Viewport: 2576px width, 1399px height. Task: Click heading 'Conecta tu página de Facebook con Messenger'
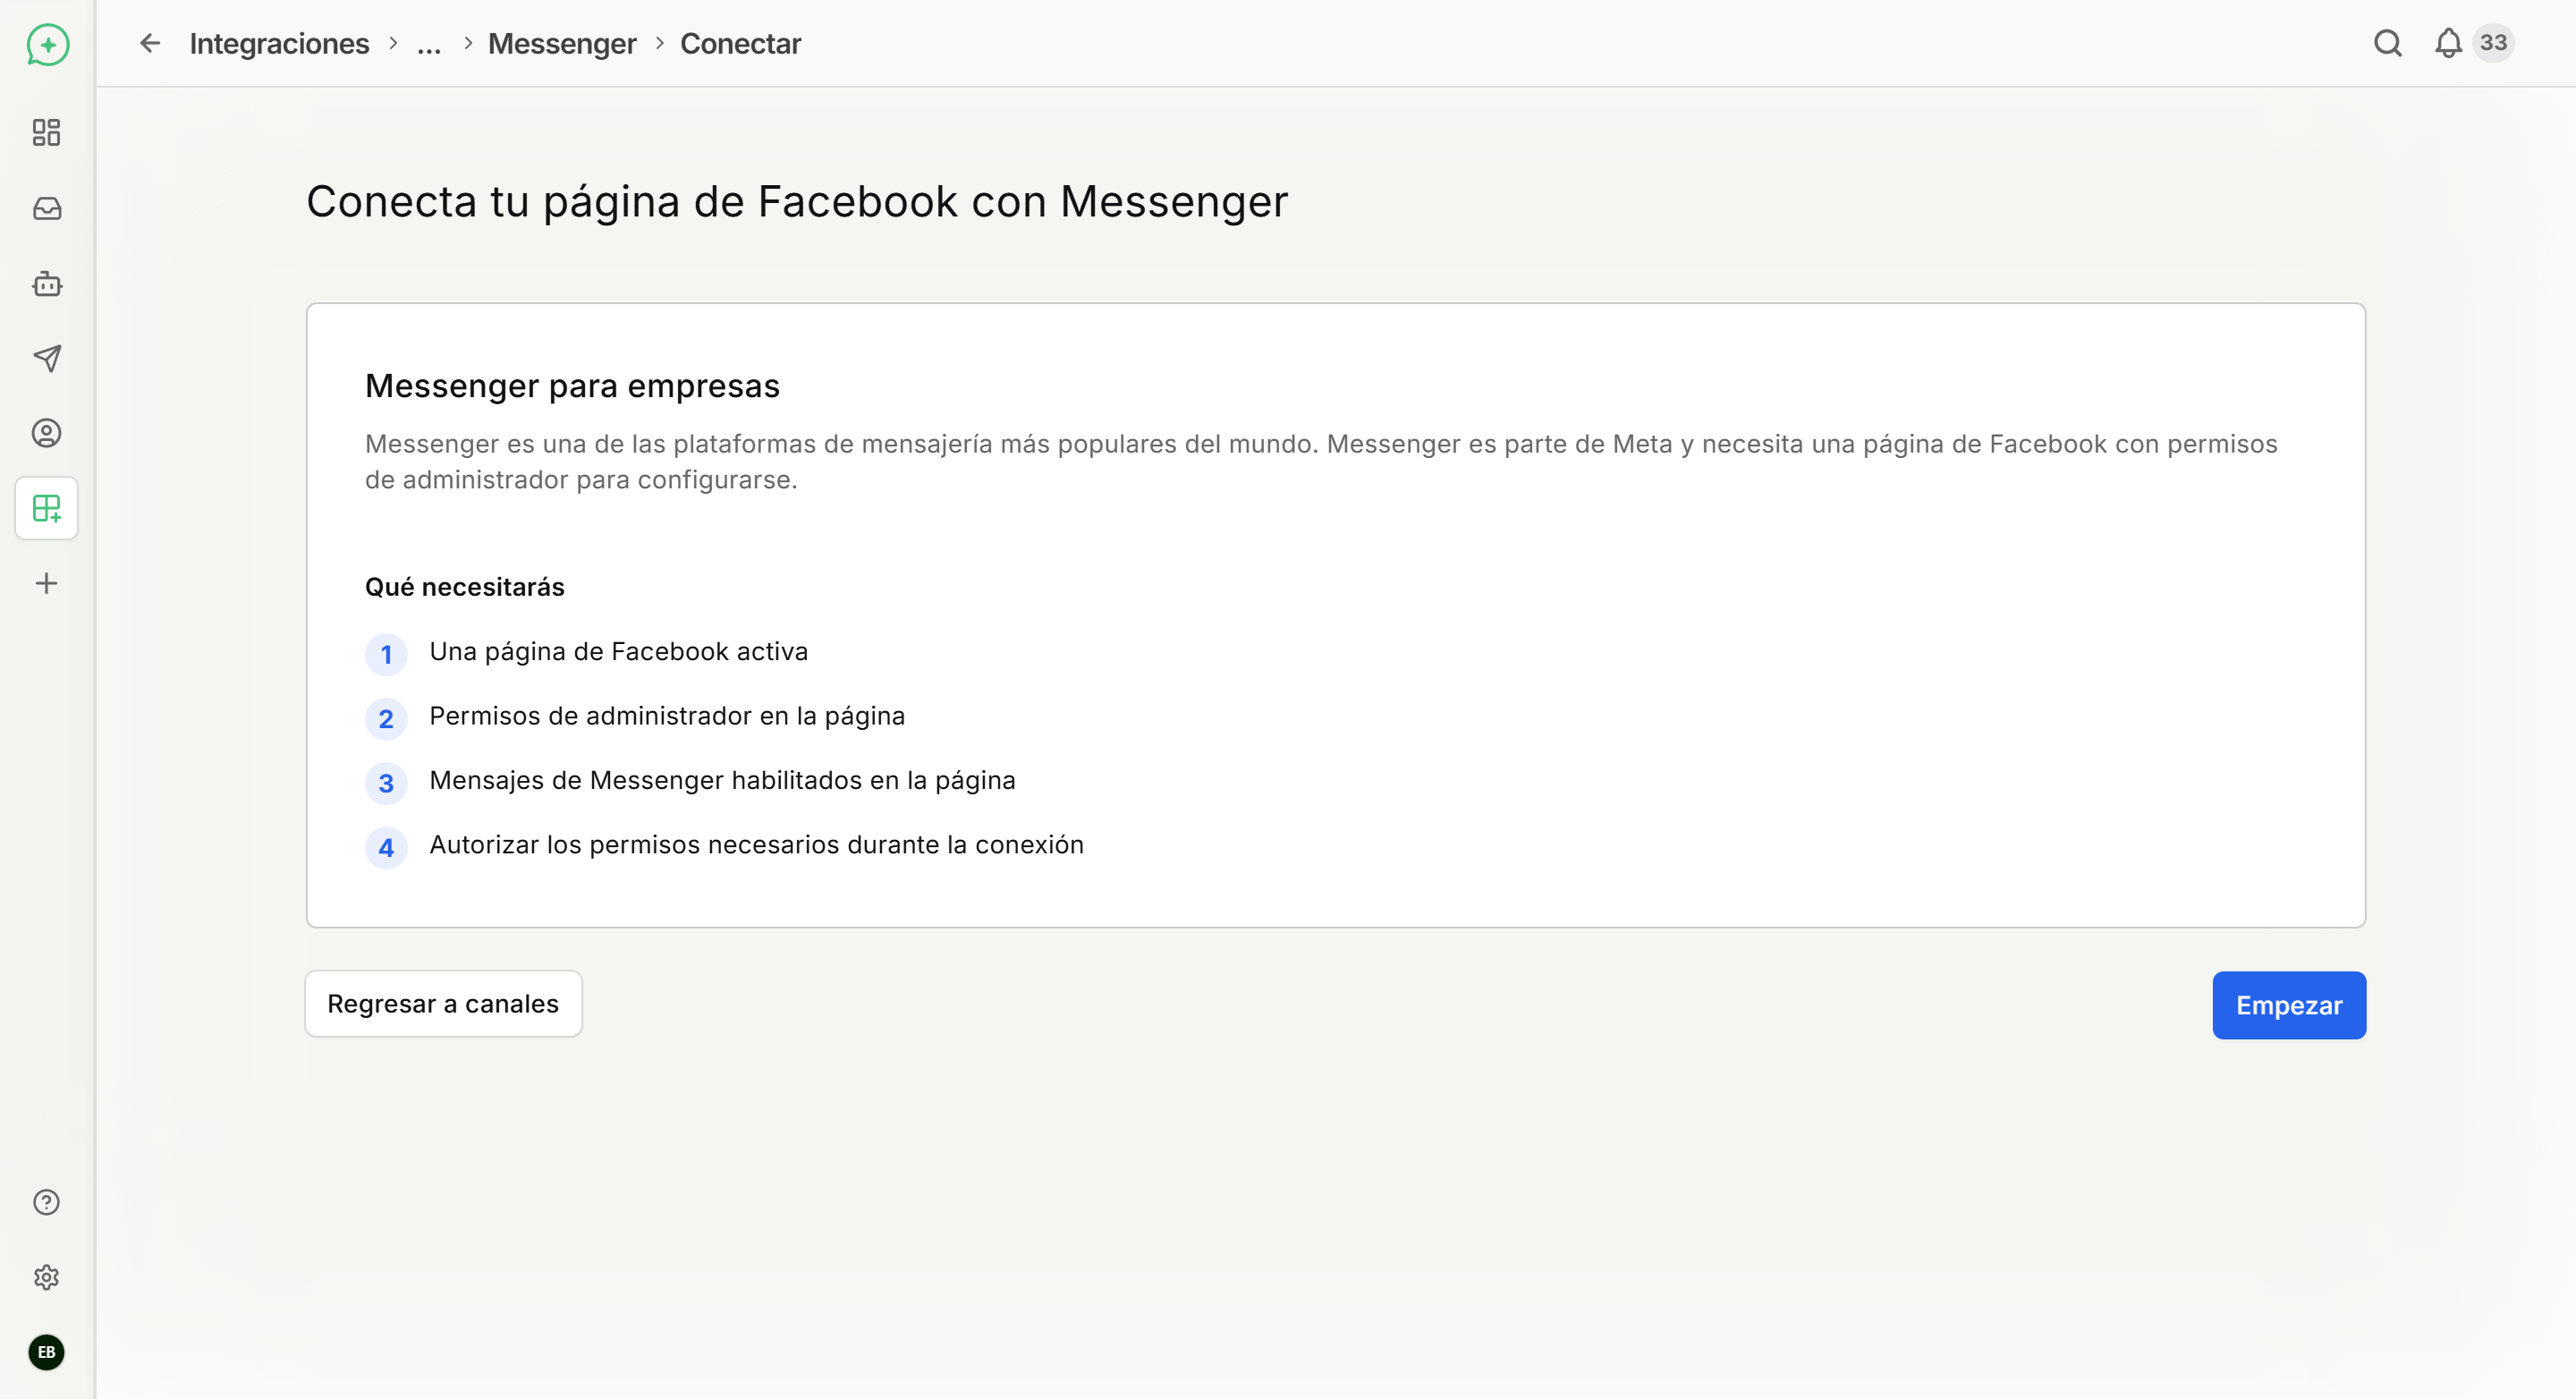797,202
